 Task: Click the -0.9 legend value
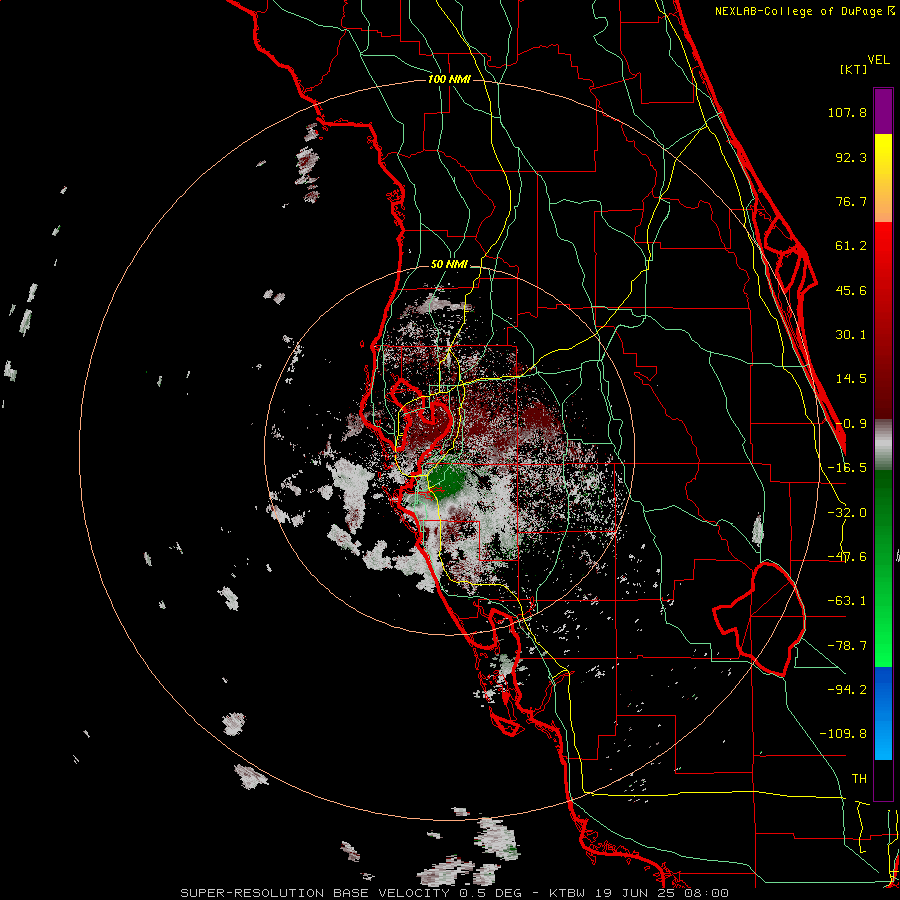[851, 424]
